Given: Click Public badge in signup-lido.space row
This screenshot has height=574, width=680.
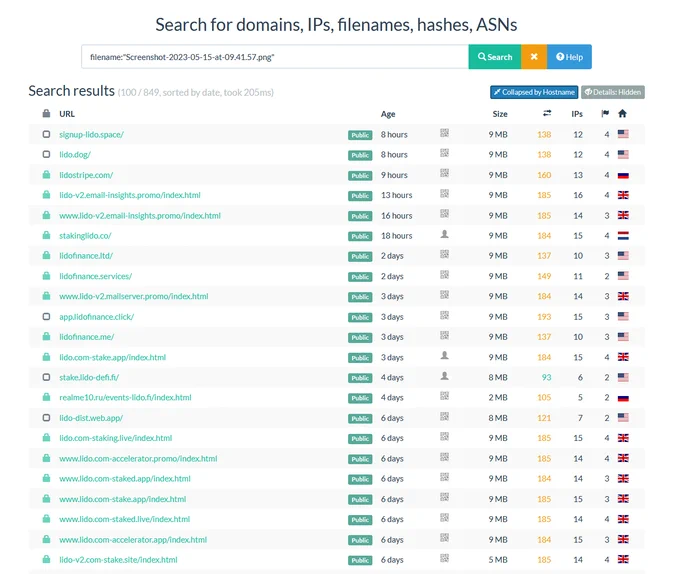Looking at the screenshot, I should [x=360, y=135].
